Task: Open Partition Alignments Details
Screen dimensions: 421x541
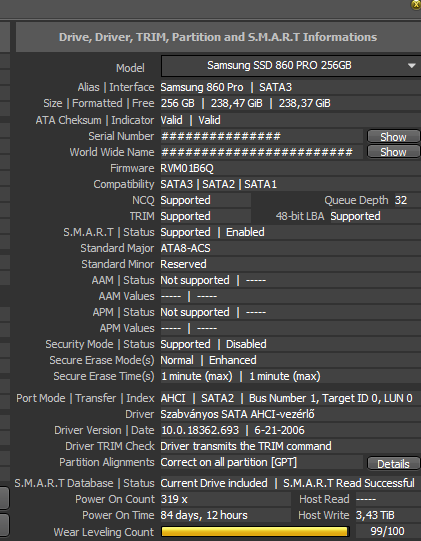Action: tap(394, 464)
